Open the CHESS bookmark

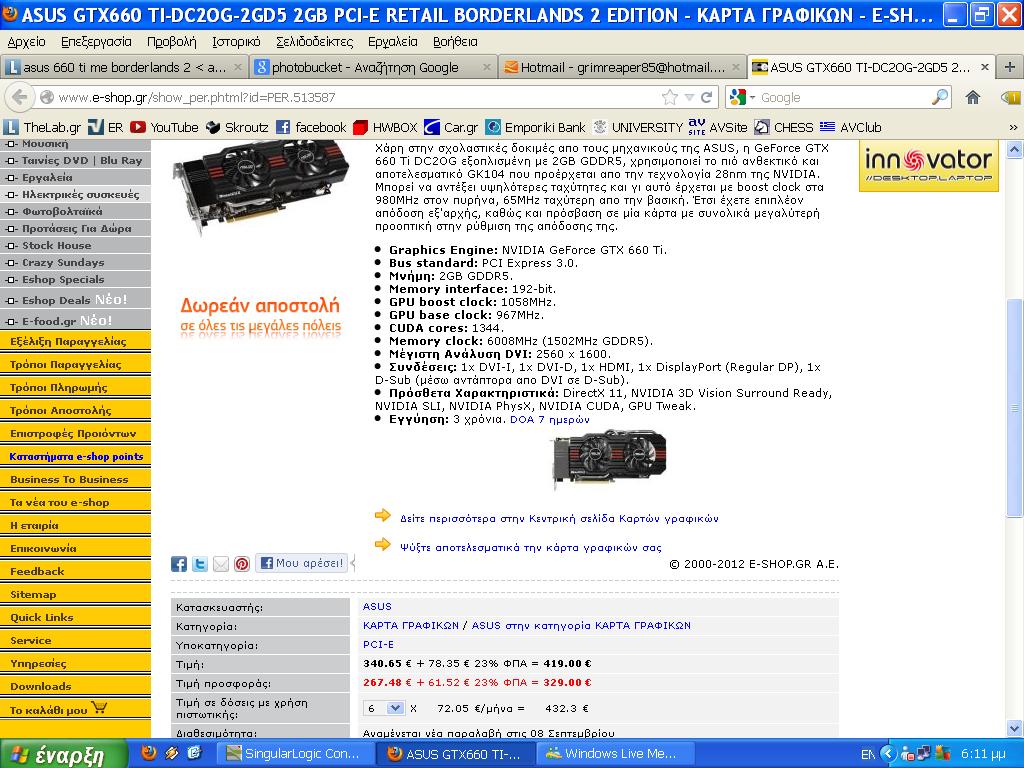(784, 127)
